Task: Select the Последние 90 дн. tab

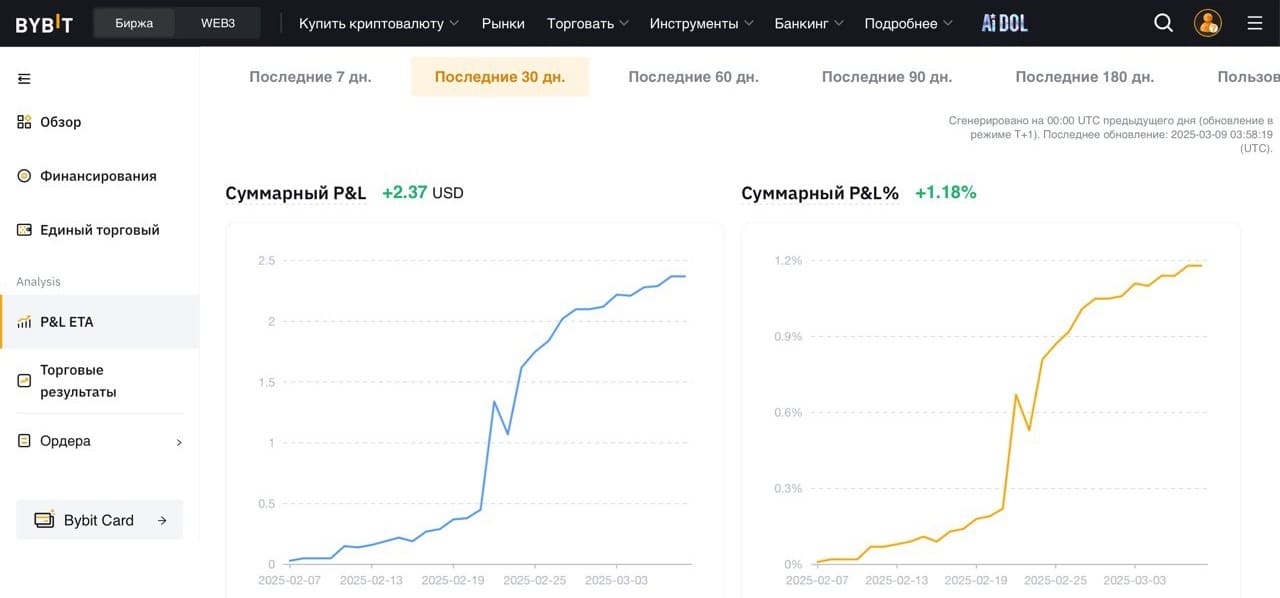Action: (887, 77)
